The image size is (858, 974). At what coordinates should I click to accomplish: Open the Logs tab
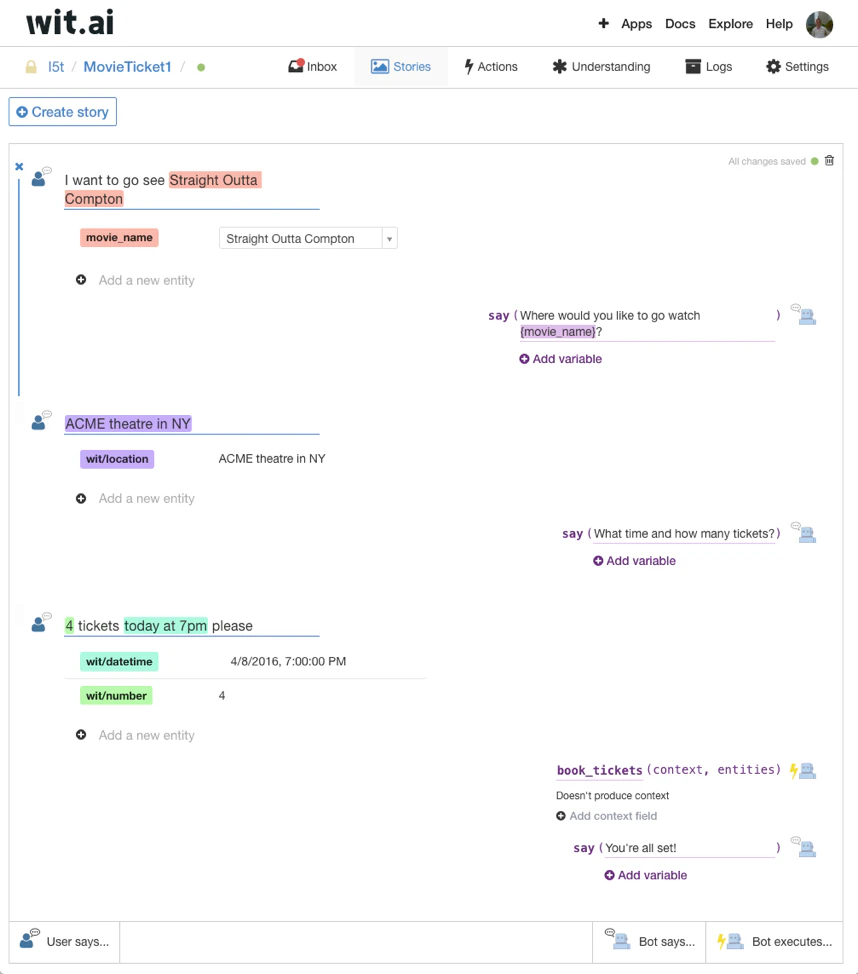tap(709, 67)
